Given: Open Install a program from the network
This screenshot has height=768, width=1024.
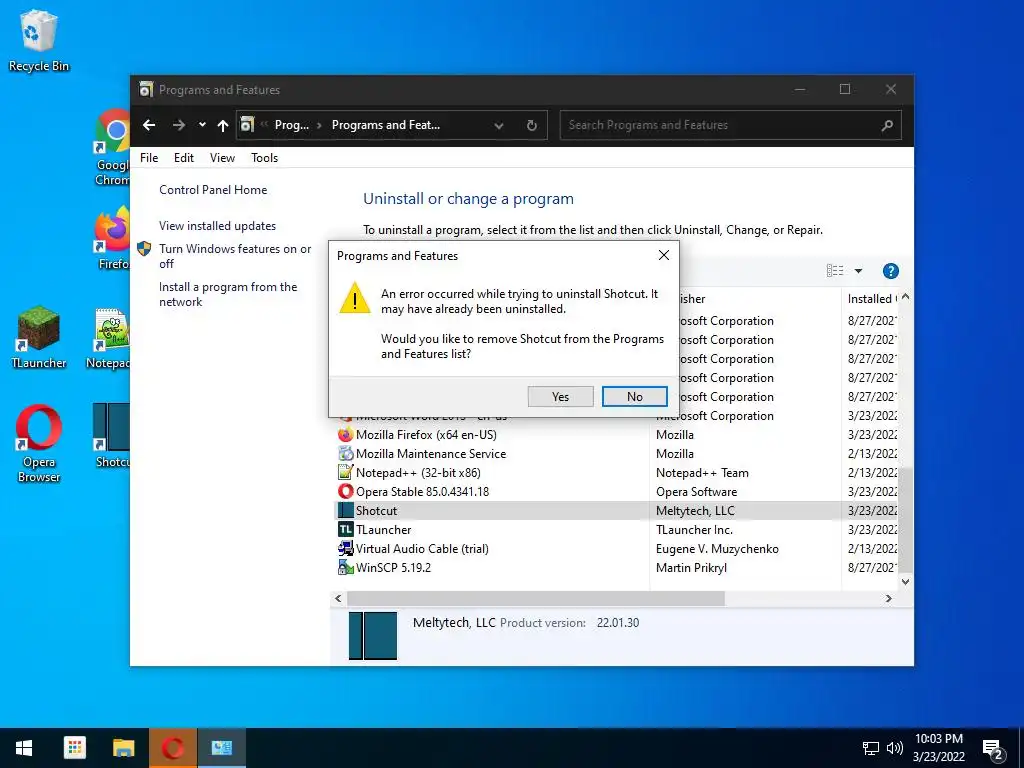Looking at the screenshot, I should coord(228,294).
